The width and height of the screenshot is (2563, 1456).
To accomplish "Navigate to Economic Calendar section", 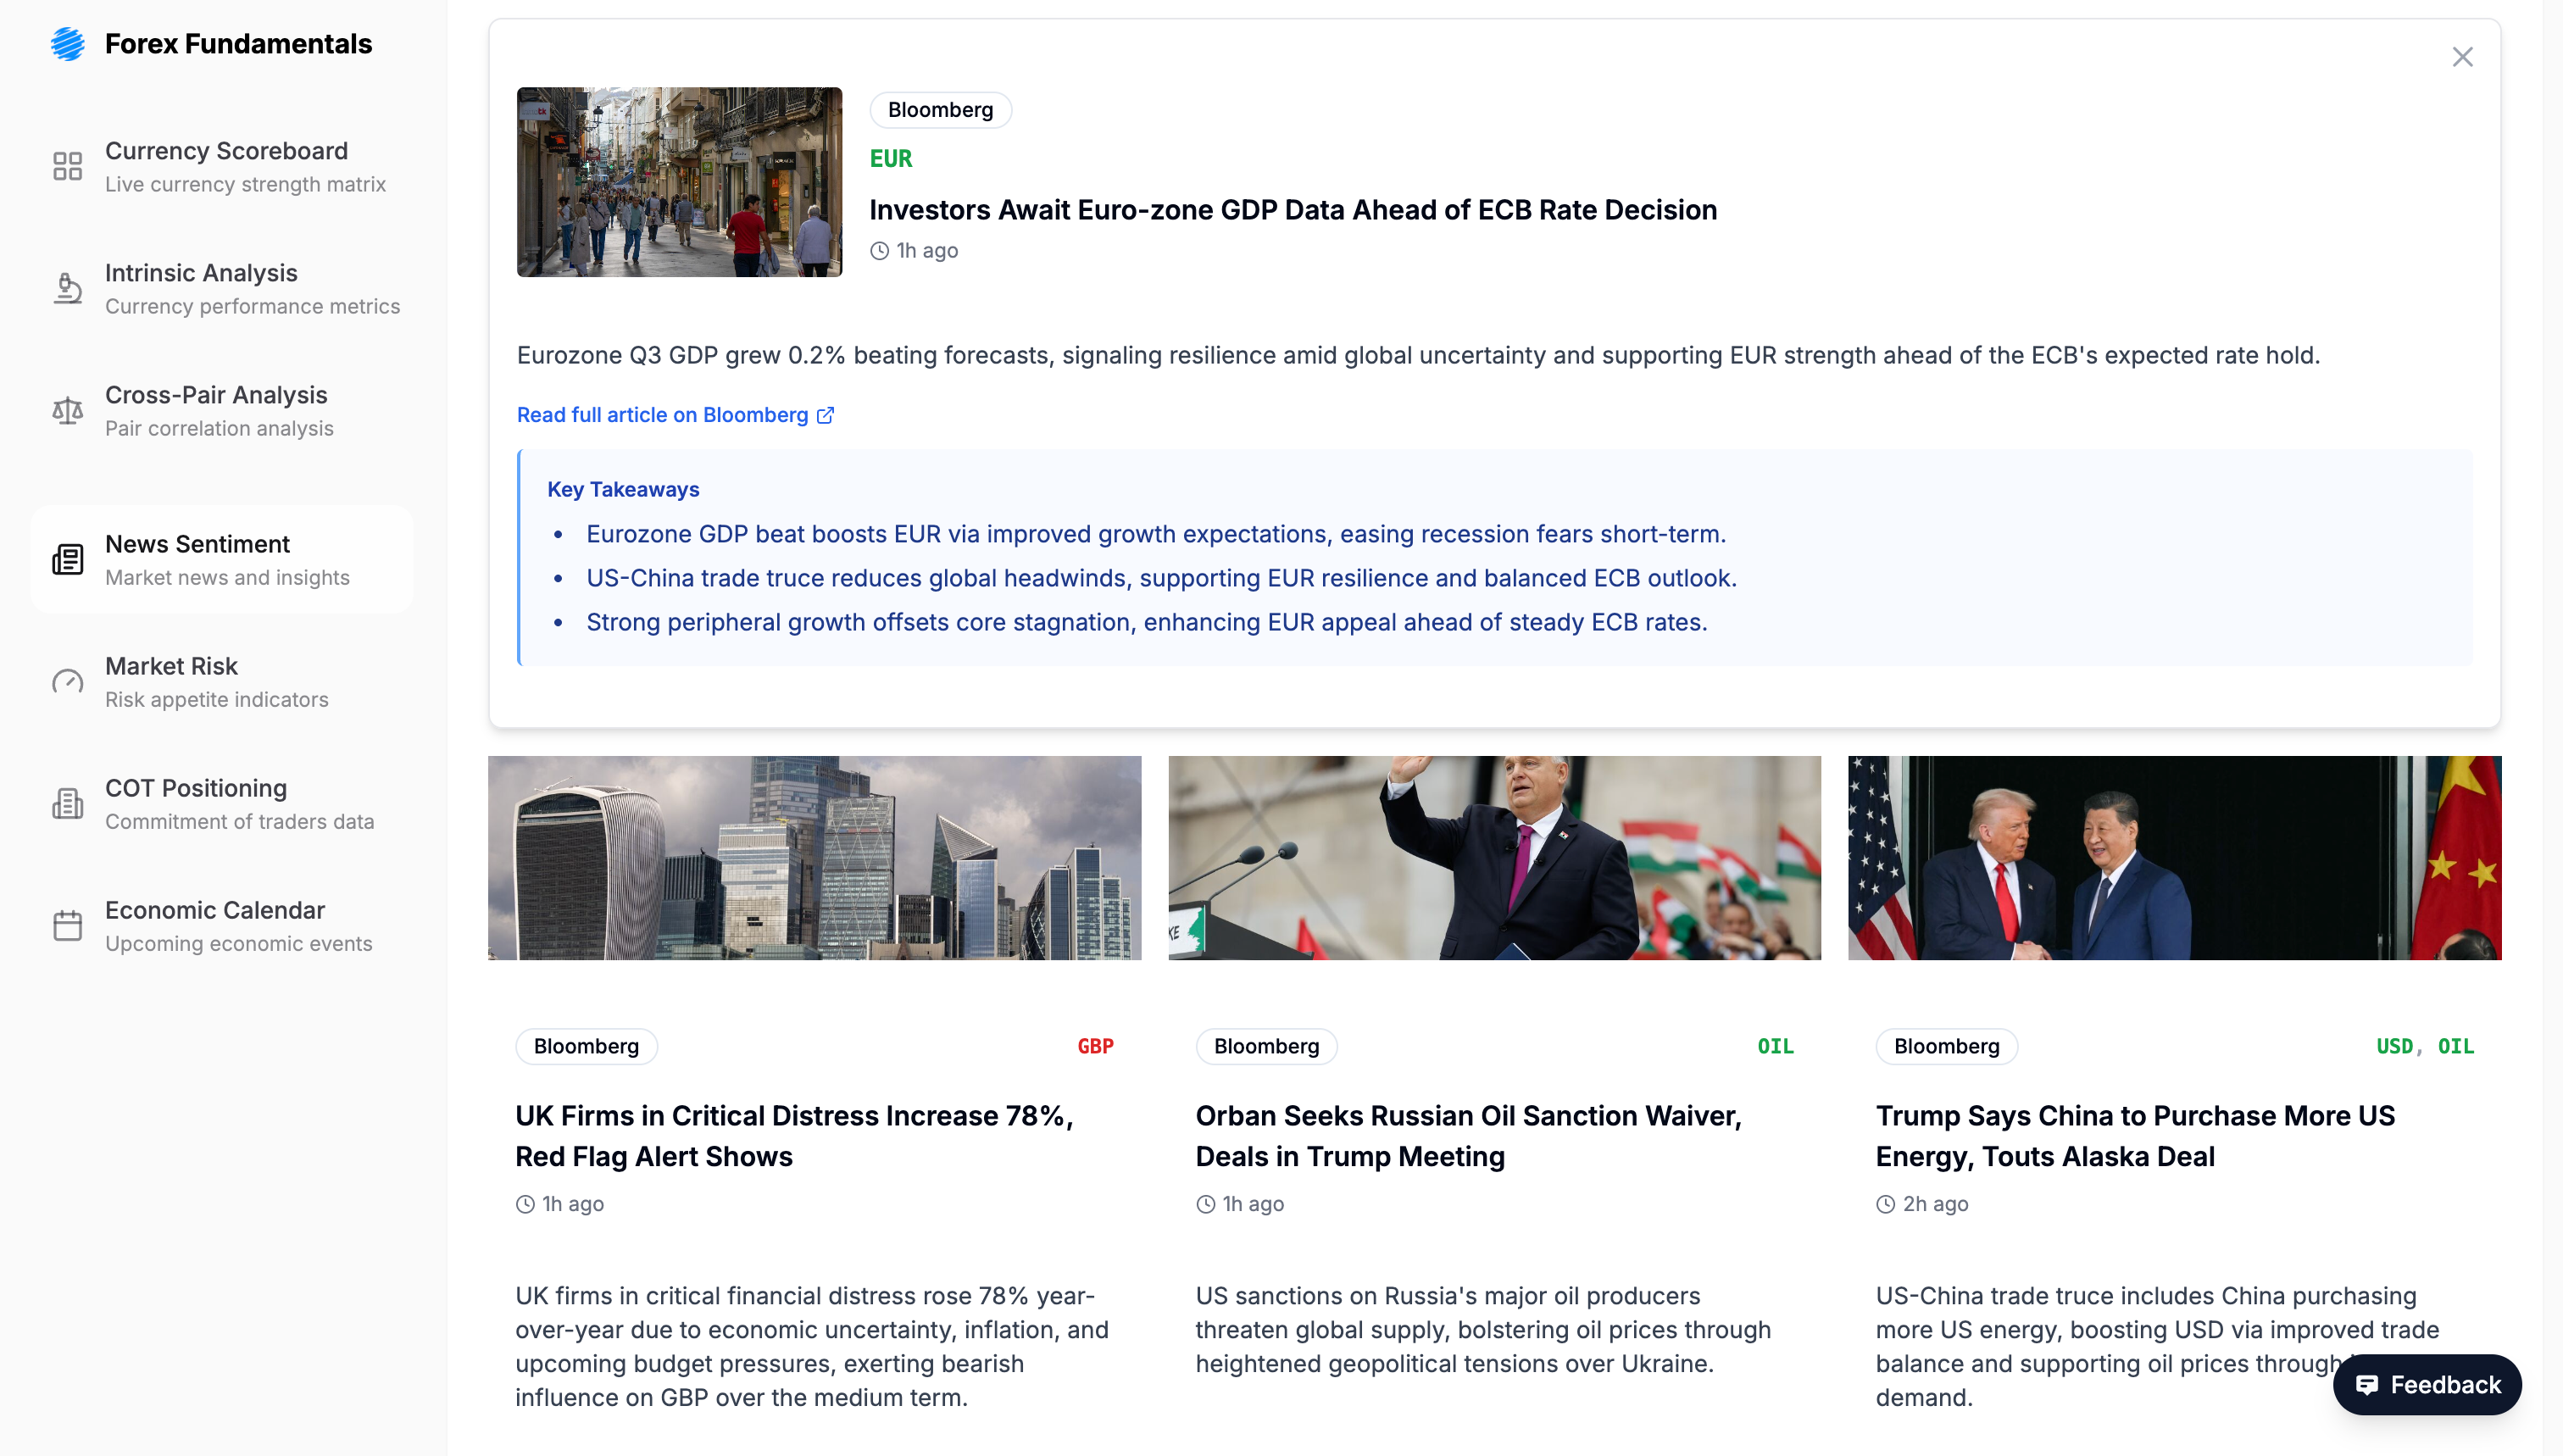I will click(x=214, y=925).
